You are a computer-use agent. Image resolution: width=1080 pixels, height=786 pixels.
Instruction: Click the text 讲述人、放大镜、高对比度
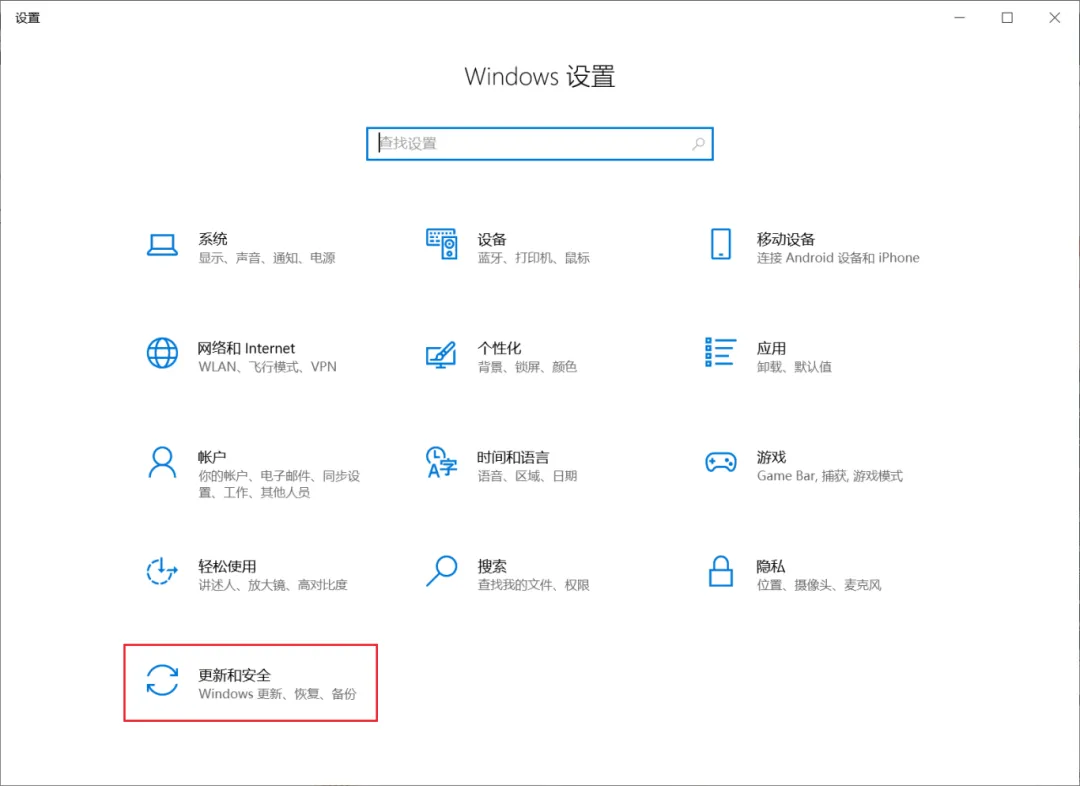click(x=273, y=584)
